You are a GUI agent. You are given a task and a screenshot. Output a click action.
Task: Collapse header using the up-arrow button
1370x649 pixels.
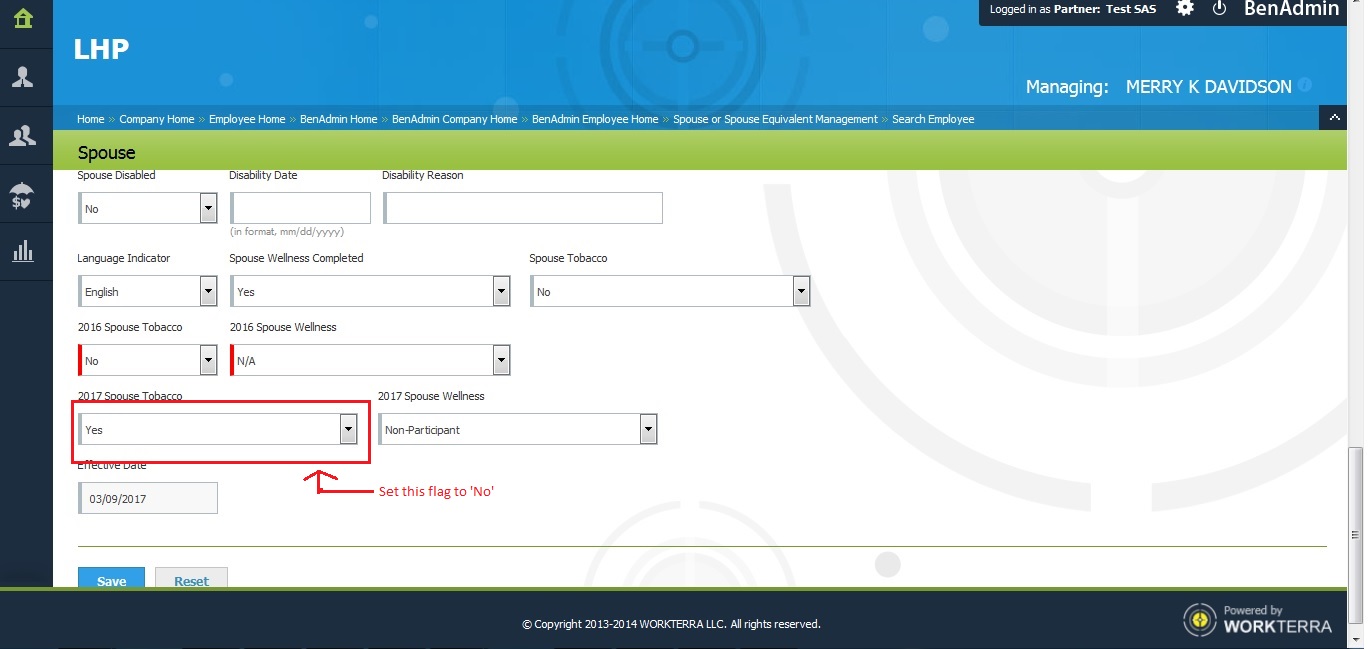[1332, 119]
